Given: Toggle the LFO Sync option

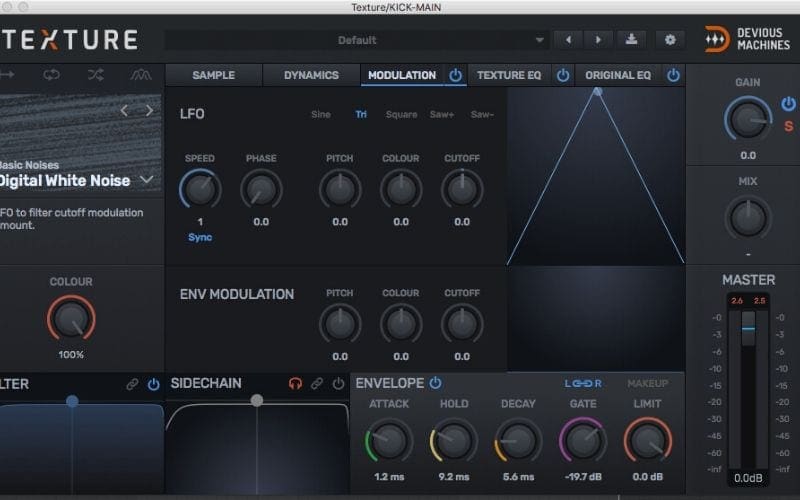Looking at the screenshot, I should coord(200,237).
